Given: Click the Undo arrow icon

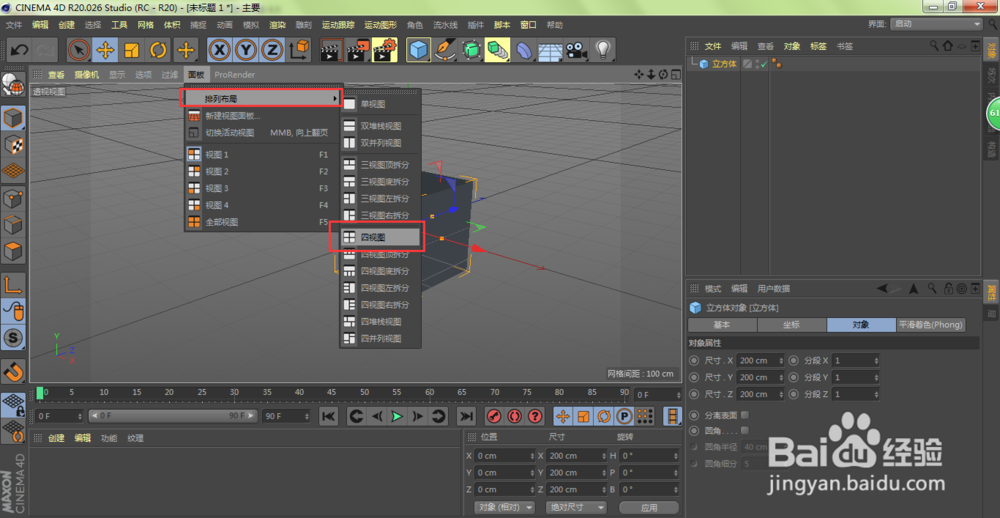Looking at the screenshot, I should click(x=19, y=50).
